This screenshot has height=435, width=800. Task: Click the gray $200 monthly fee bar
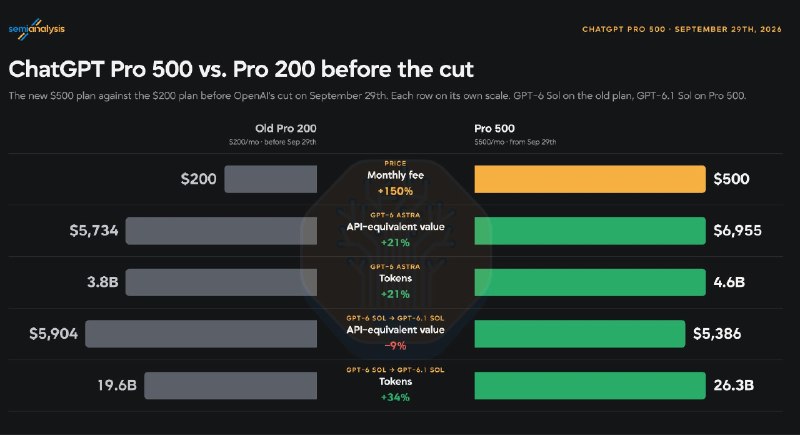tap(270, 179)
